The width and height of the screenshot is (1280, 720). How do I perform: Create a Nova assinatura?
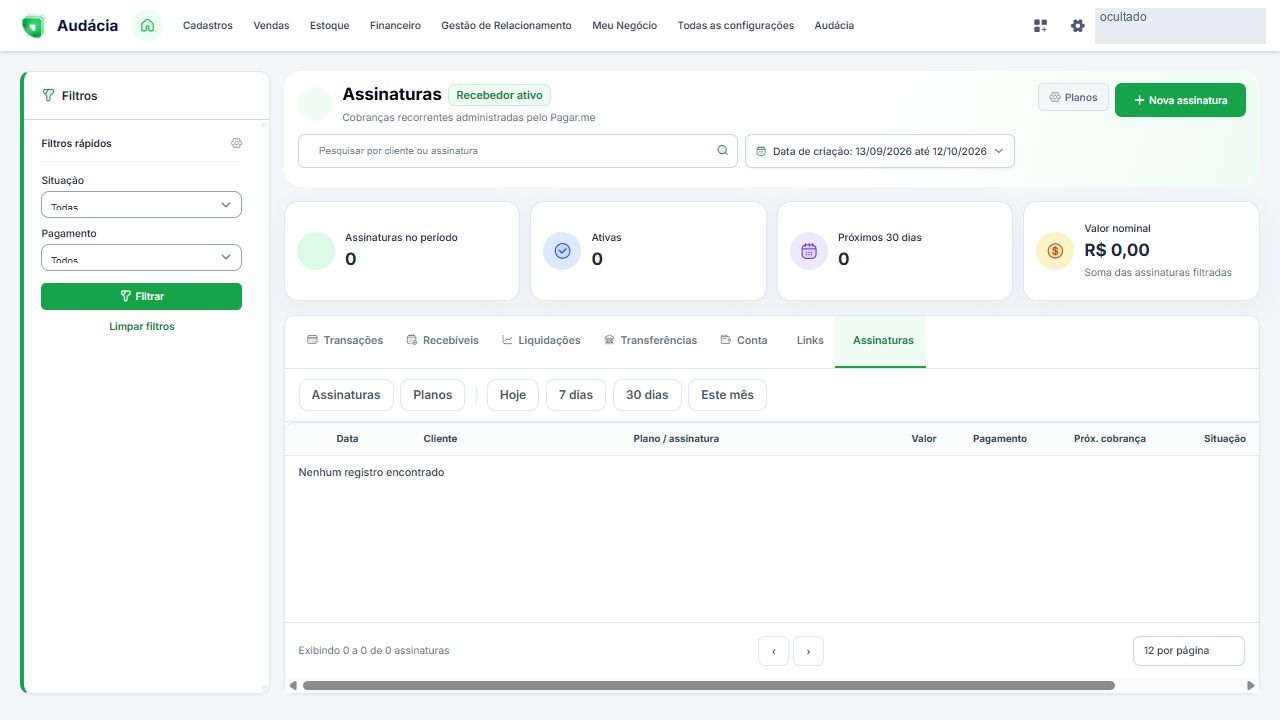pos(1180,100)
